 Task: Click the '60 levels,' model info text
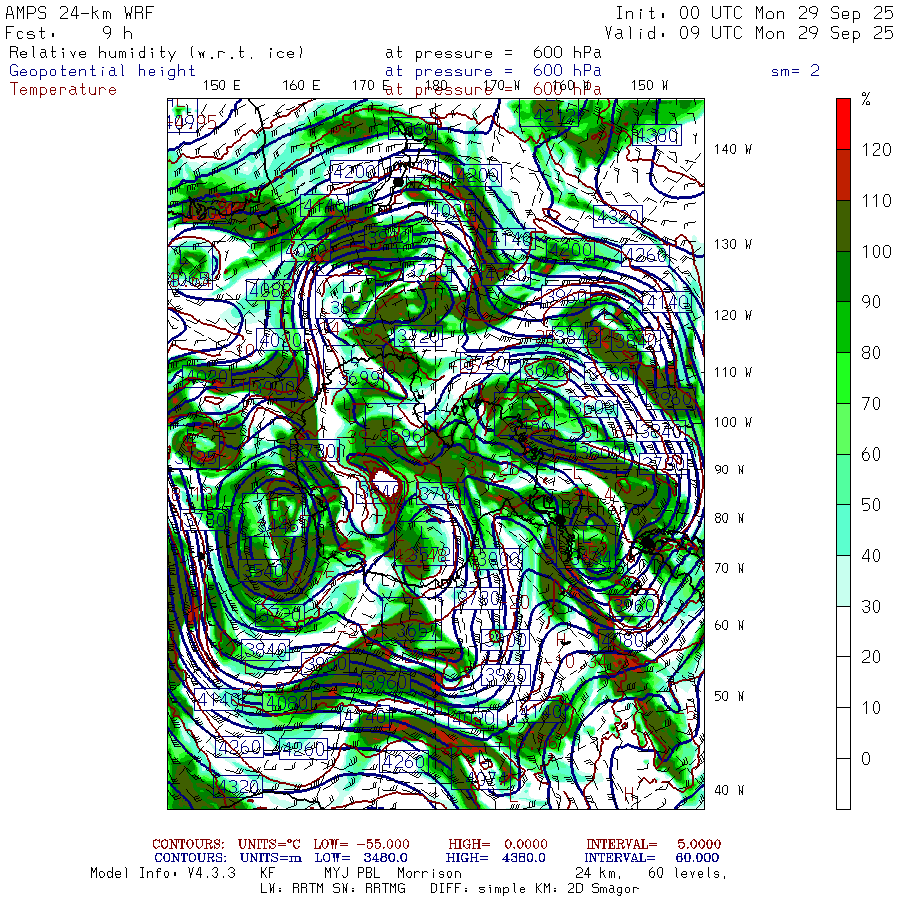pos(688,873)
